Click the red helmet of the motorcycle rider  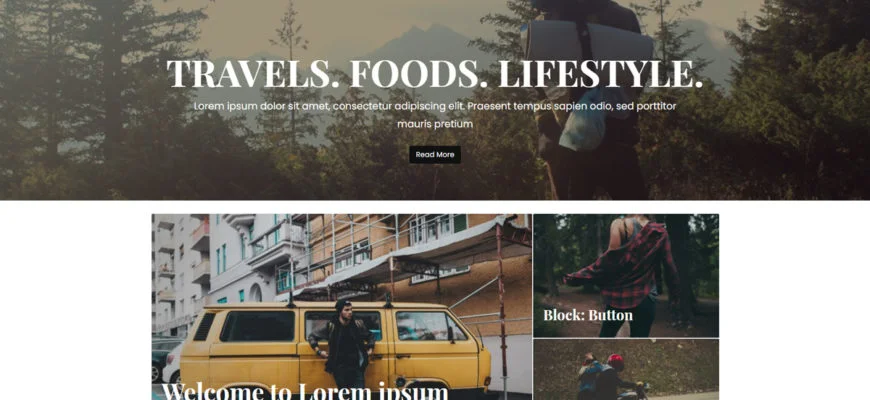pos(615,362)
